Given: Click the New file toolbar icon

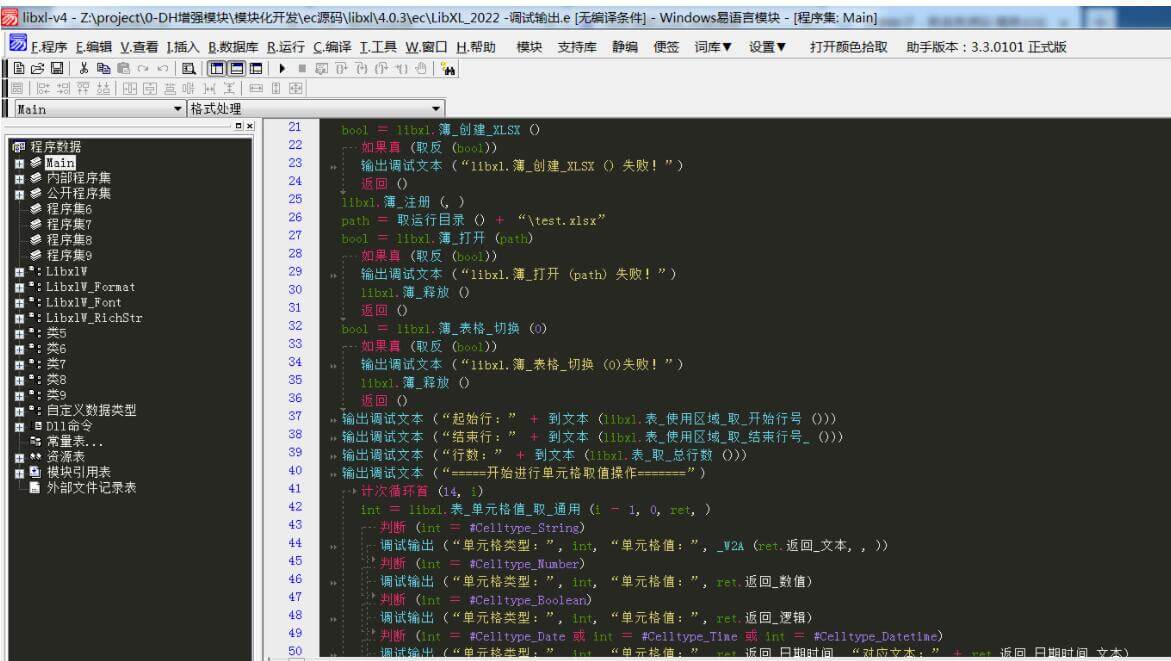Looking at the screenshot, I should tap(21, 68).
